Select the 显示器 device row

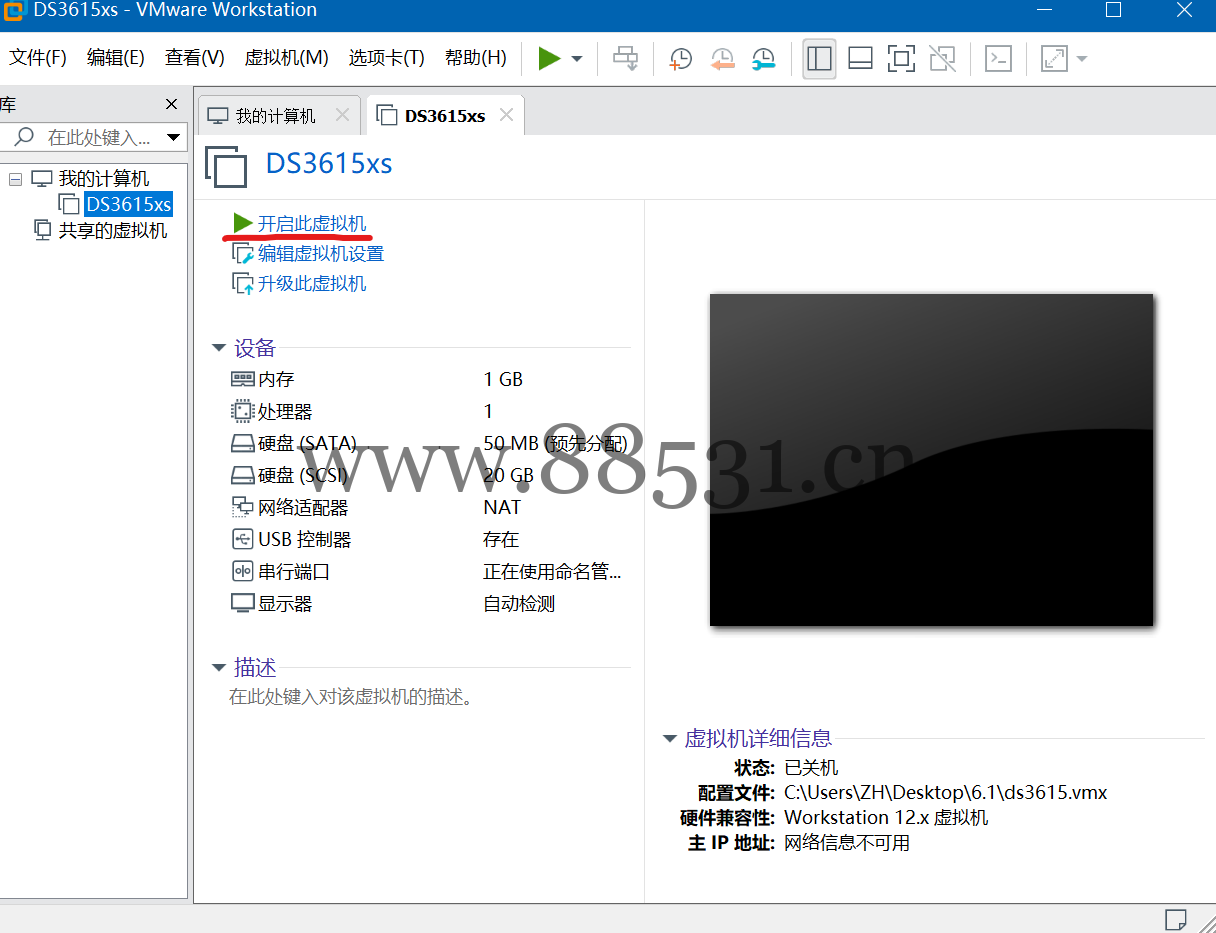point(430,604)
